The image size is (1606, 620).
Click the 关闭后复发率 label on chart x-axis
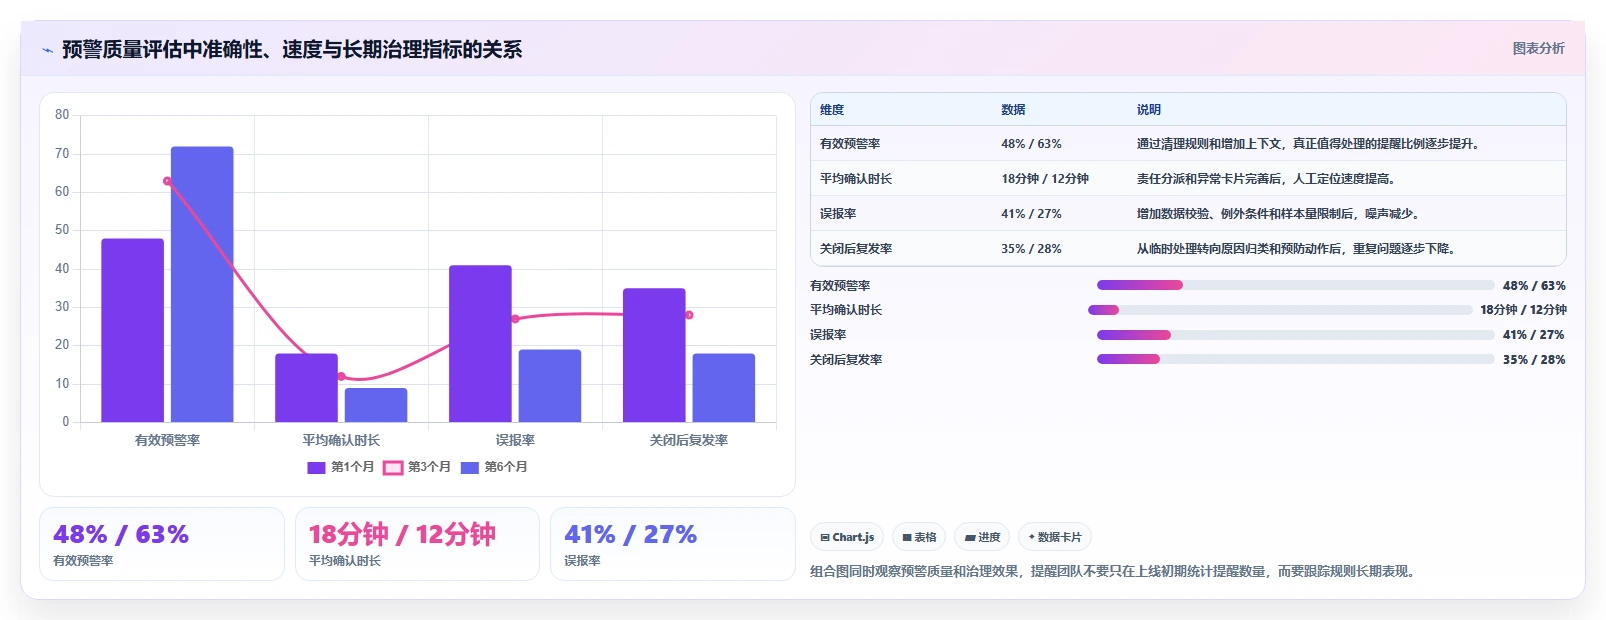click(x=689, y=440)
